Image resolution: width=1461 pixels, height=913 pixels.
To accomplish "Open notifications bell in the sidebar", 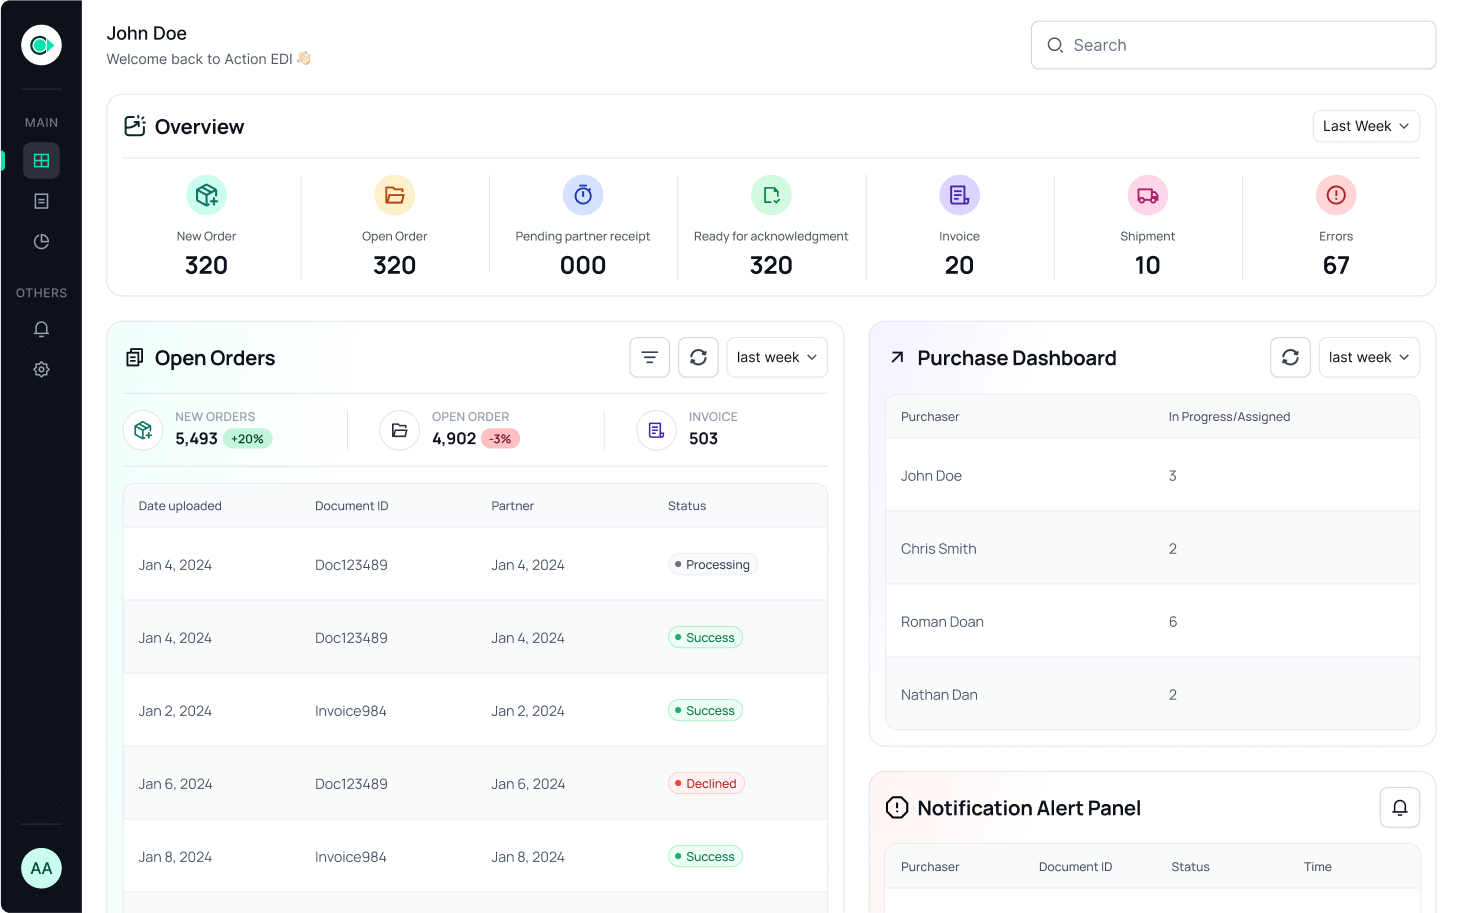I will pos(41,329).
